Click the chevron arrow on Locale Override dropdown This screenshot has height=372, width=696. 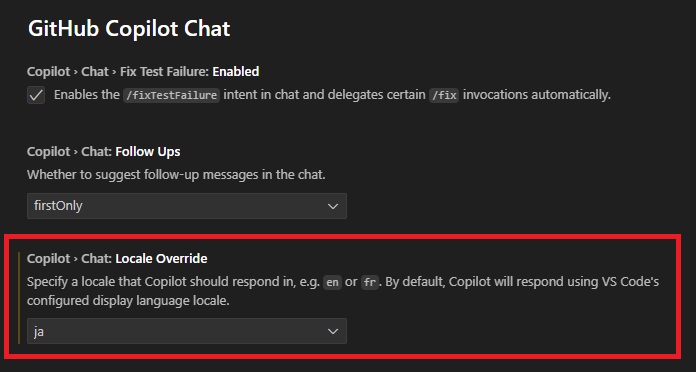click(332, 332)
